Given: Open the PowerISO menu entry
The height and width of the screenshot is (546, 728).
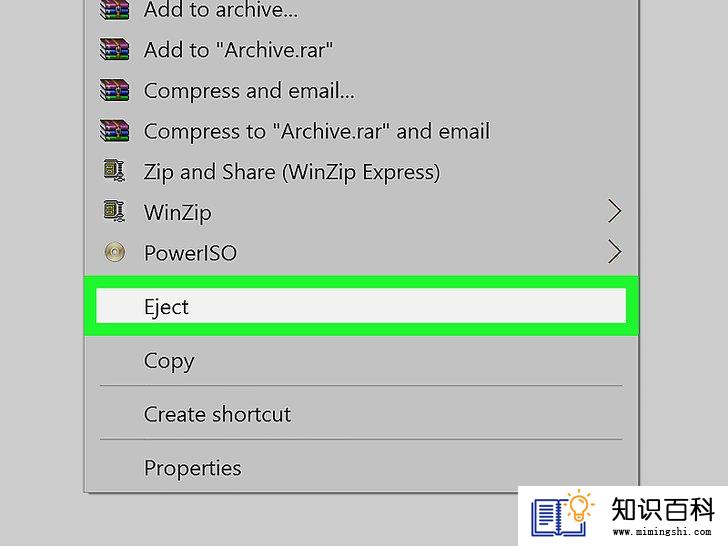Looking at the screenshot, I should [190, 254].
